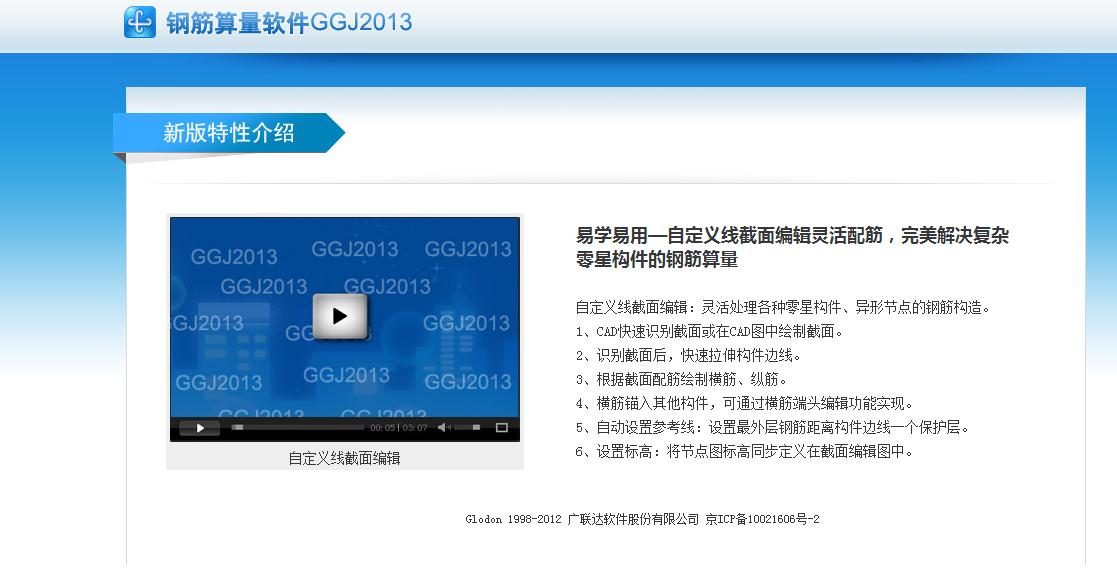Click item 2 识别截面后，快速拉伸构件边线
This screenshot has width=1117, height=581.
(x=688, y=355)
